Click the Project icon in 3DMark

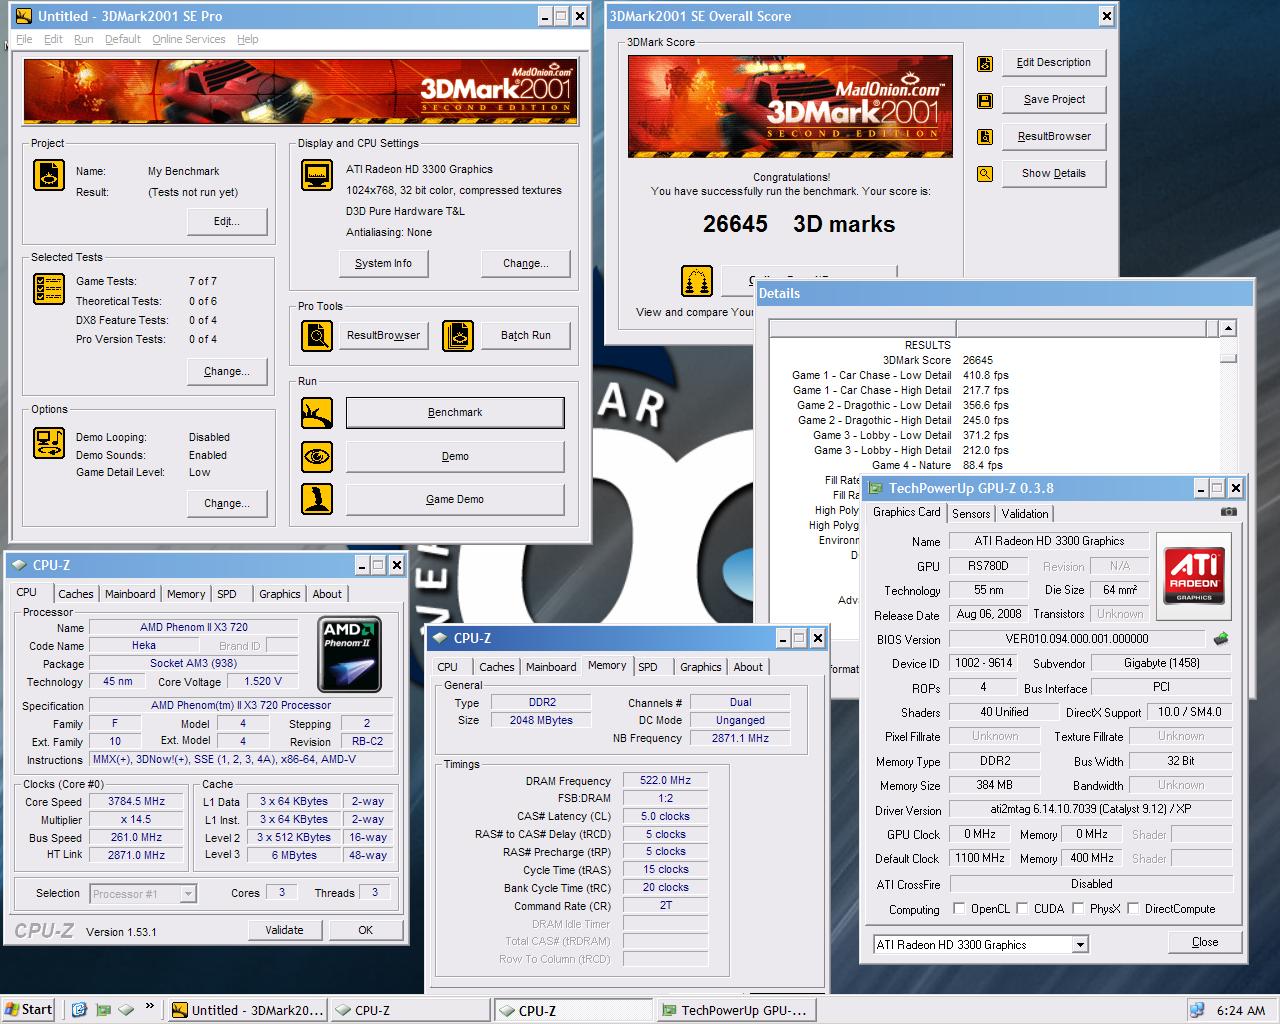pos(49,175)
